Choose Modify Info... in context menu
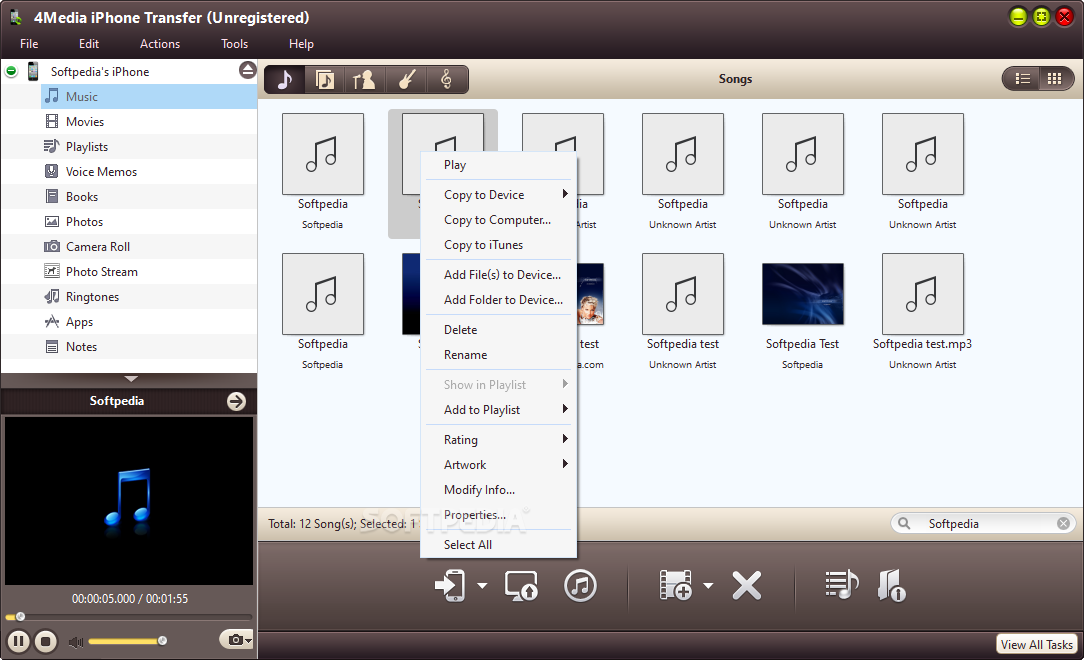 point(498,489)
